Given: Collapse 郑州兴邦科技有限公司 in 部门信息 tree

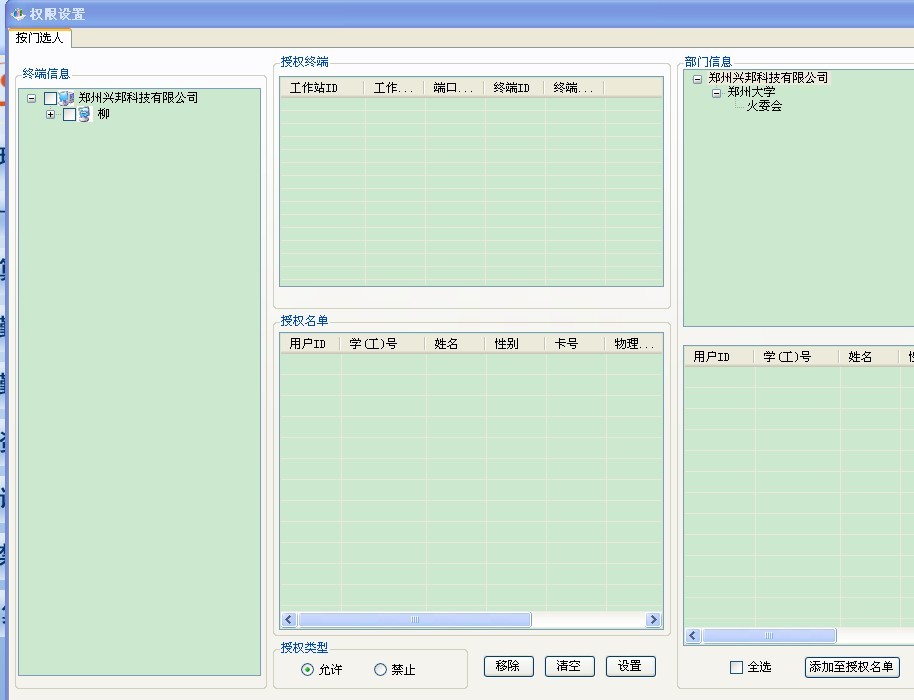Looking at the screenshot, I should [697, 79].
